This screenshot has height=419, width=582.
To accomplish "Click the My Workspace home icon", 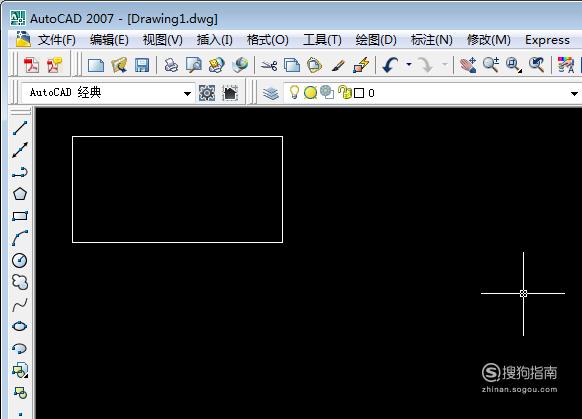I will point(230,93).
